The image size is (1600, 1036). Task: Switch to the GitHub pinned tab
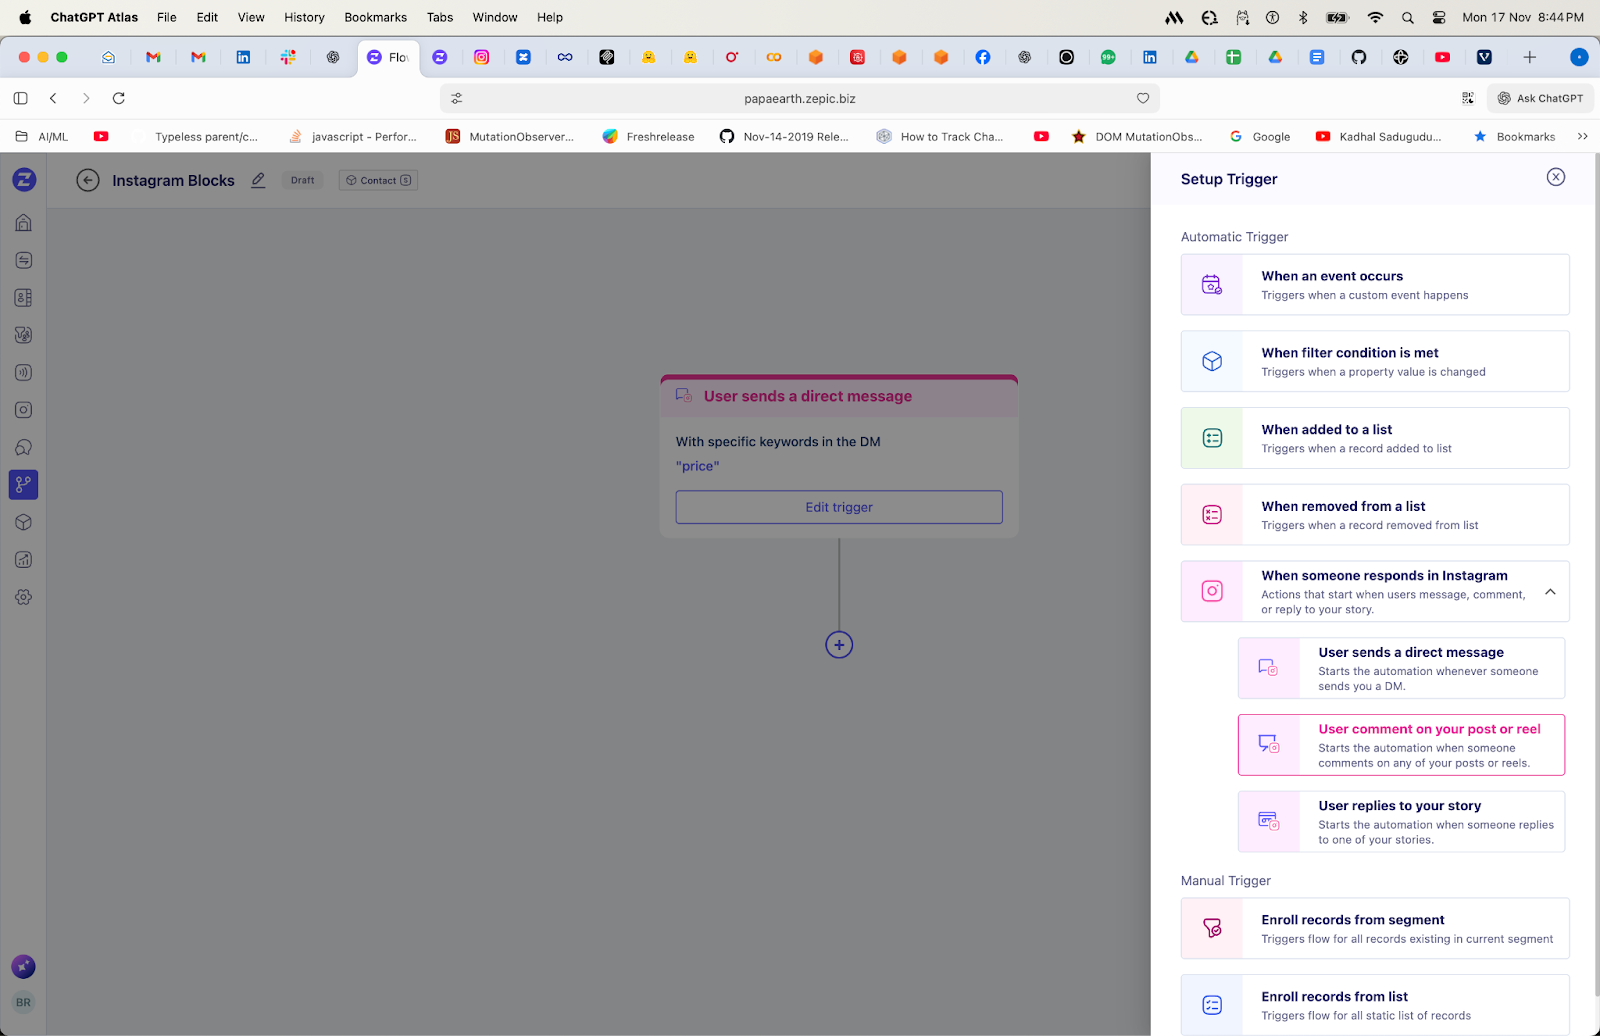1359,57
